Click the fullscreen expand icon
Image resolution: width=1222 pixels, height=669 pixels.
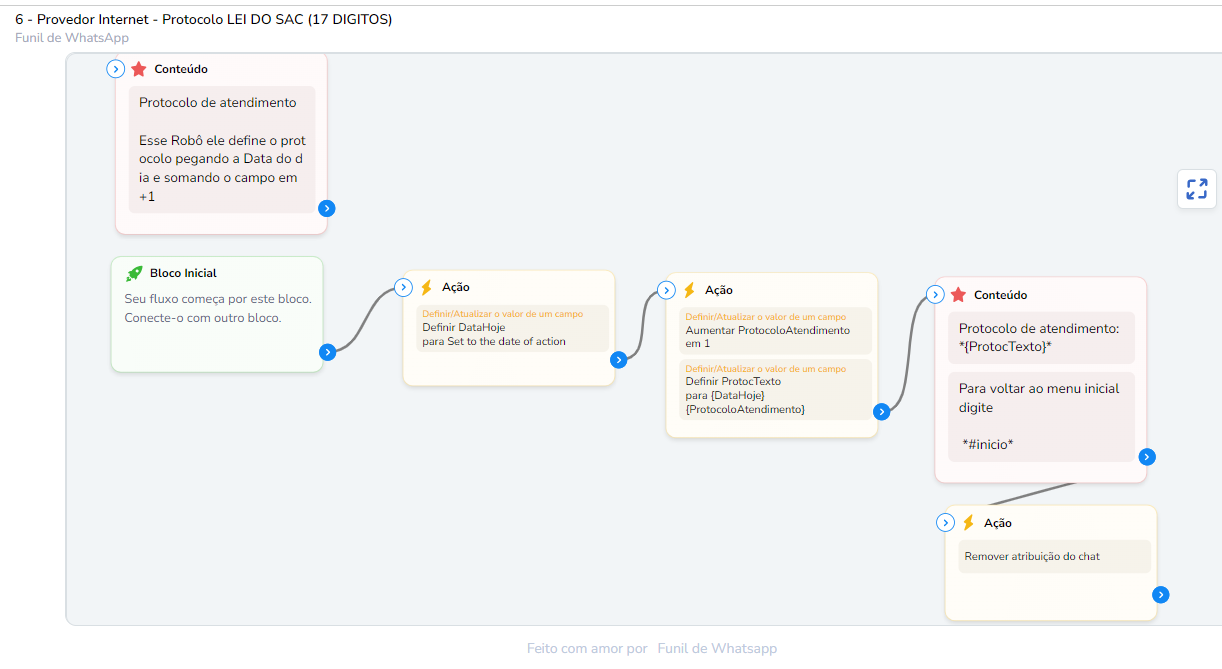click(x=1196, y=189)
